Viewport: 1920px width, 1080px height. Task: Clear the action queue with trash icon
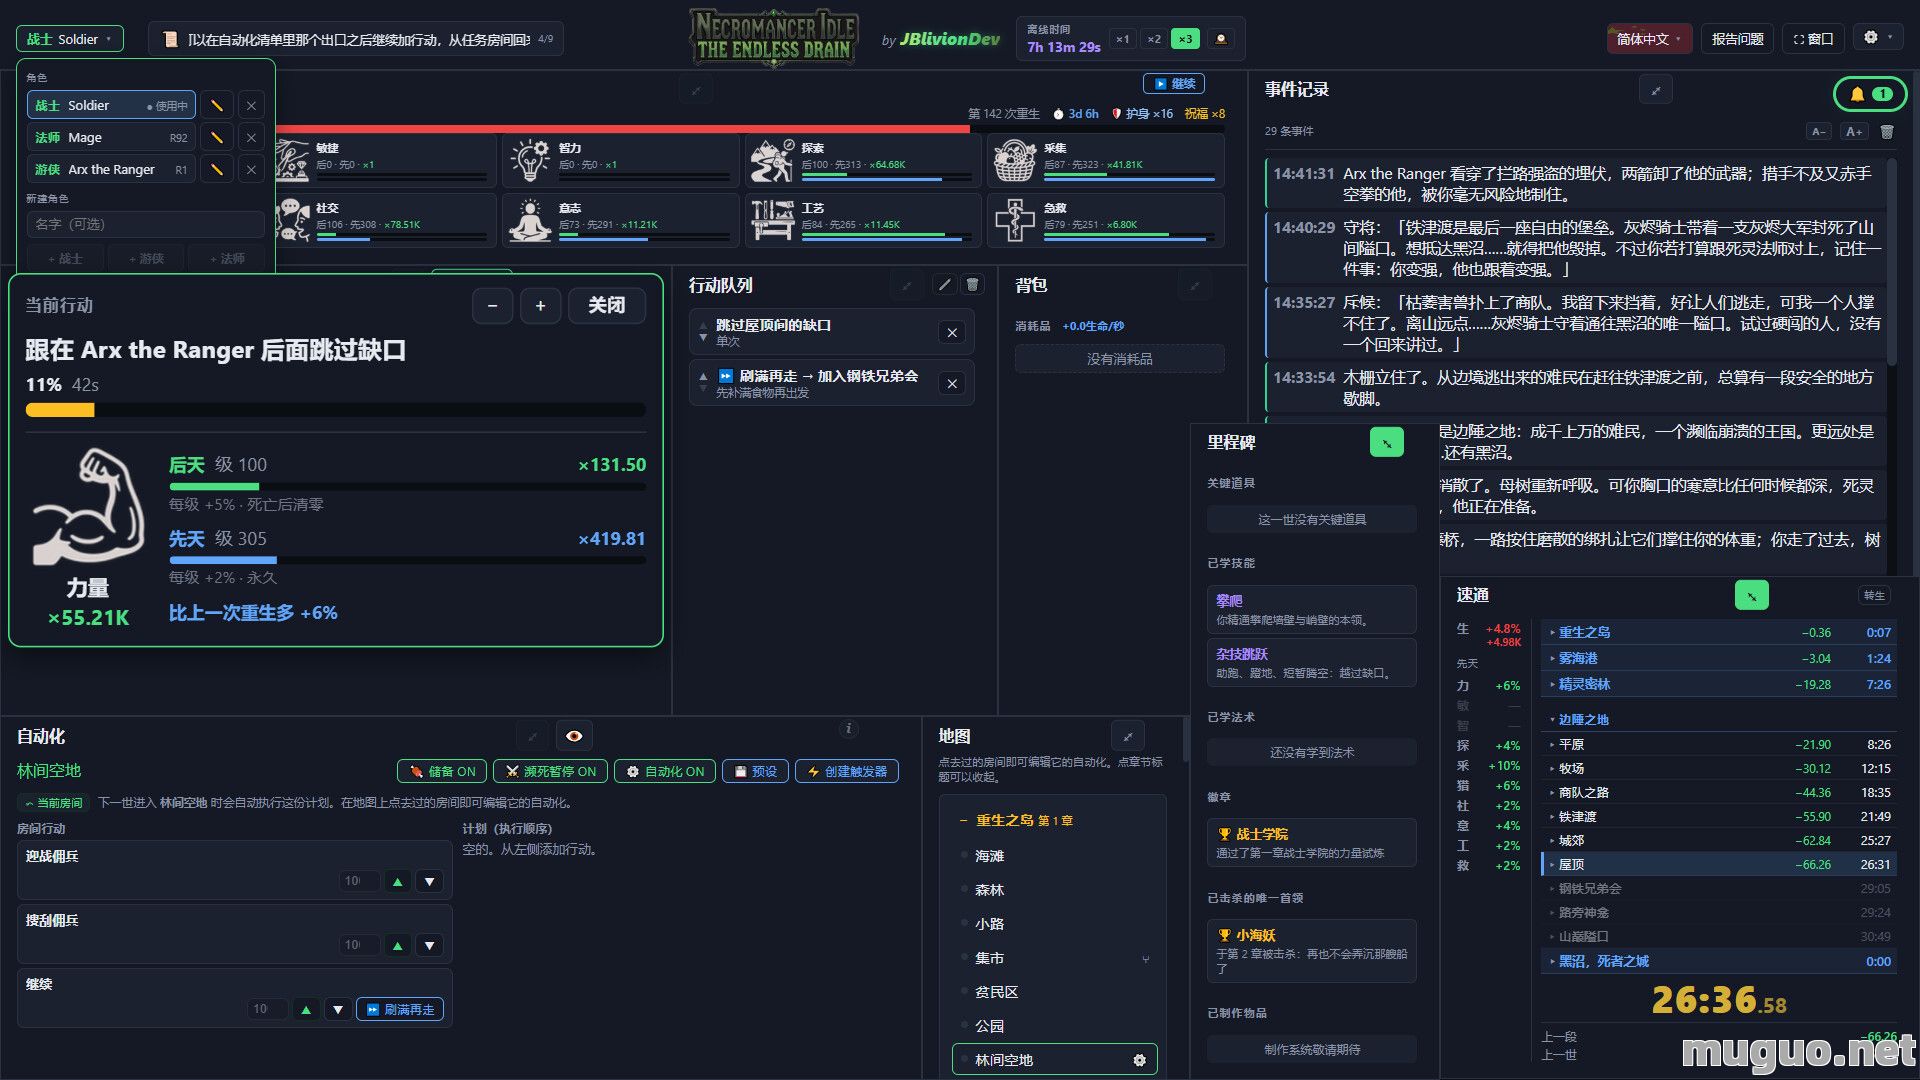coord(972,285)
